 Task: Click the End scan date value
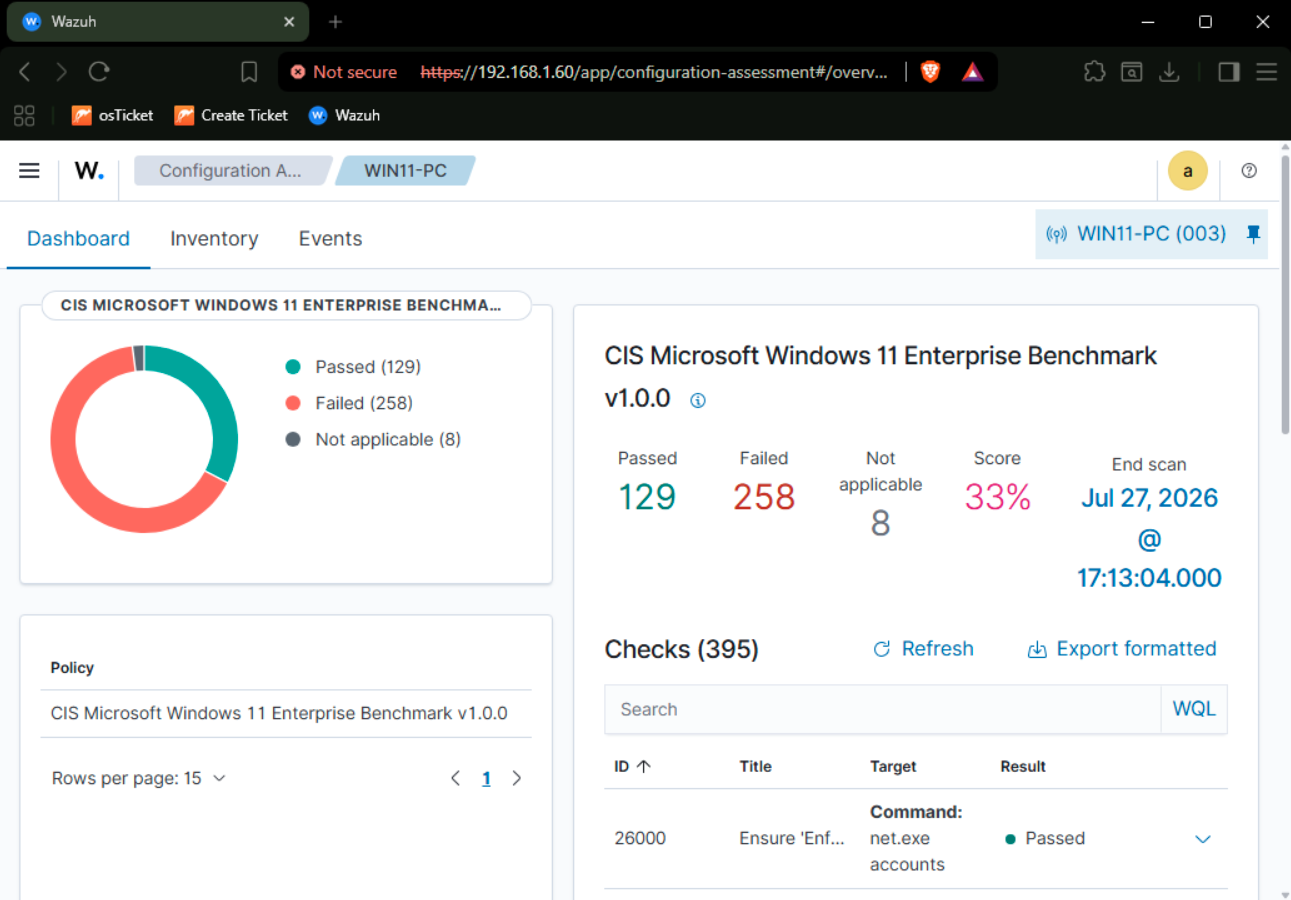click(x=1149, y=538)
